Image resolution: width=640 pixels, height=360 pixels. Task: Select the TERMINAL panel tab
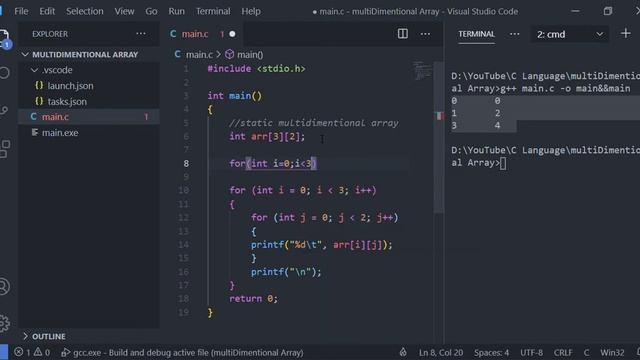476,34
